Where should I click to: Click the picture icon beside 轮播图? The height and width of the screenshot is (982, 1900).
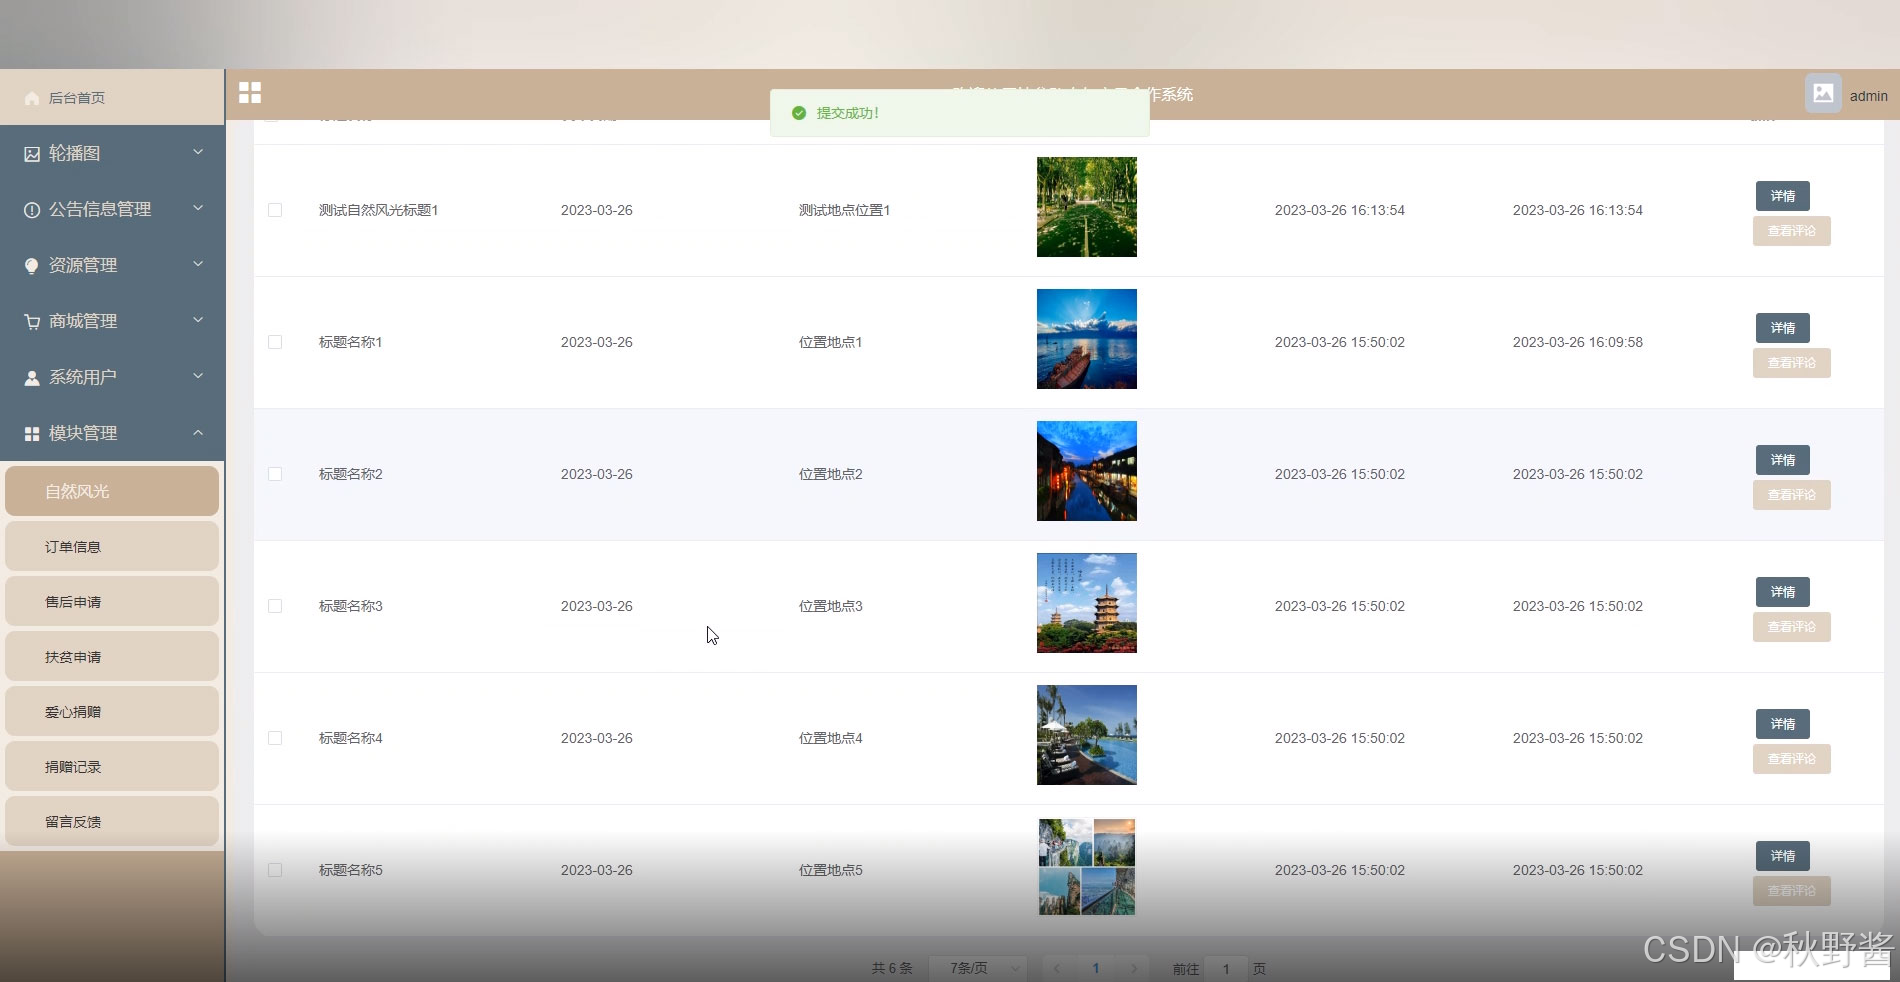coord(32,154)
